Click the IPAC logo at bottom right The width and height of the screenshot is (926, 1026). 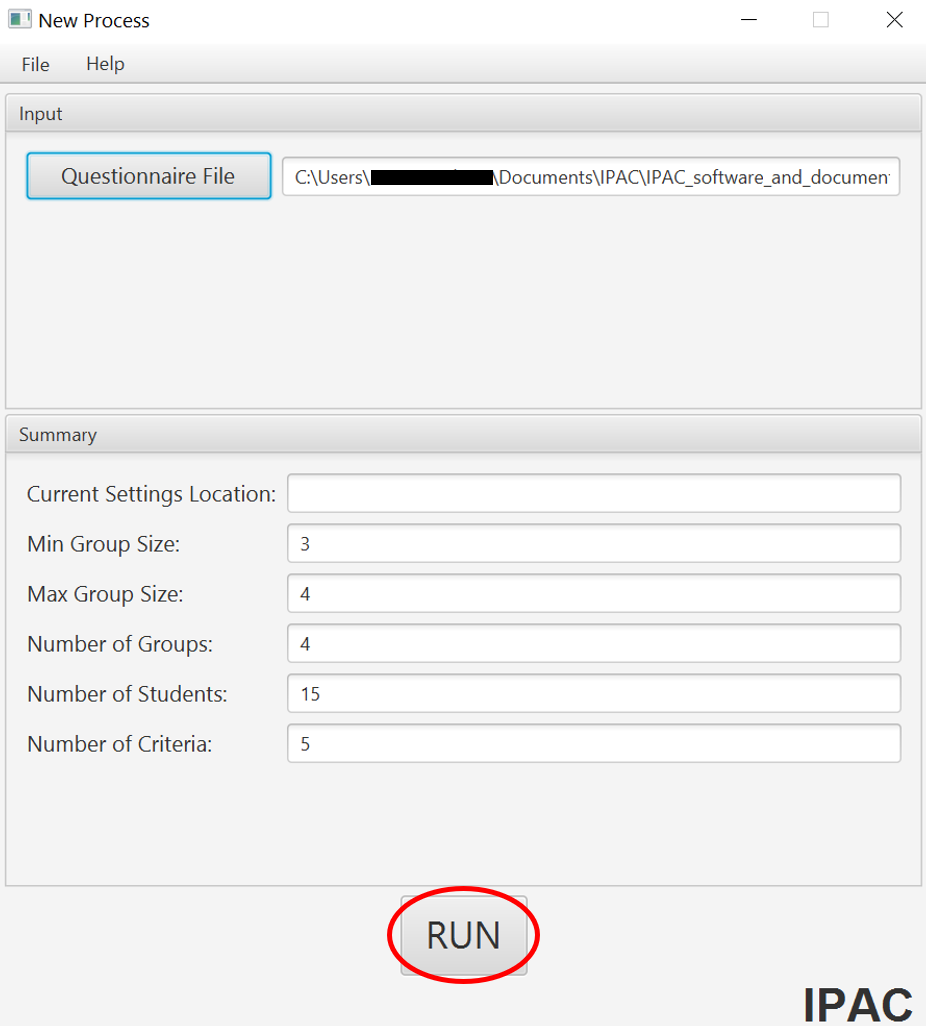click(859, 1003)
